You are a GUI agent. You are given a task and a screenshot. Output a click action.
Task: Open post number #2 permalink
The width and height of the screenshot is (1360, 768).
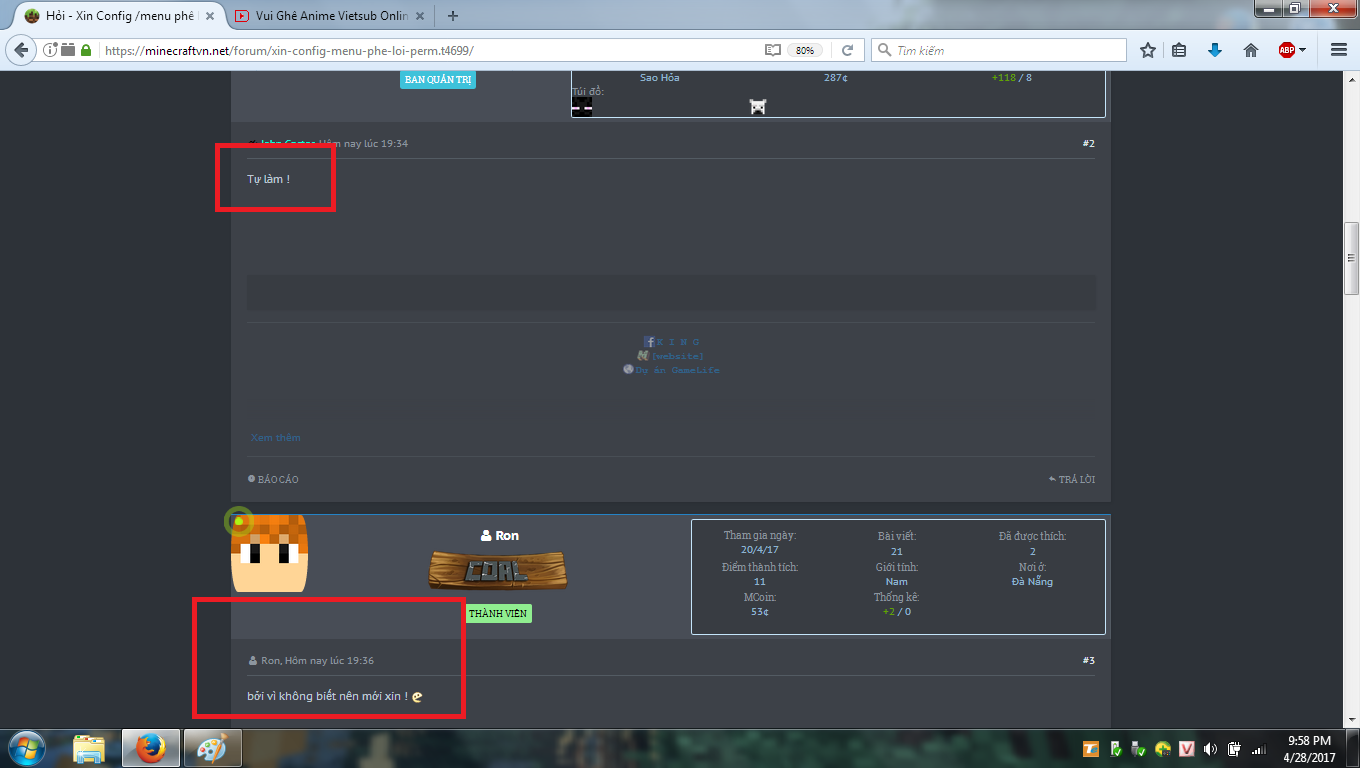1089,144
